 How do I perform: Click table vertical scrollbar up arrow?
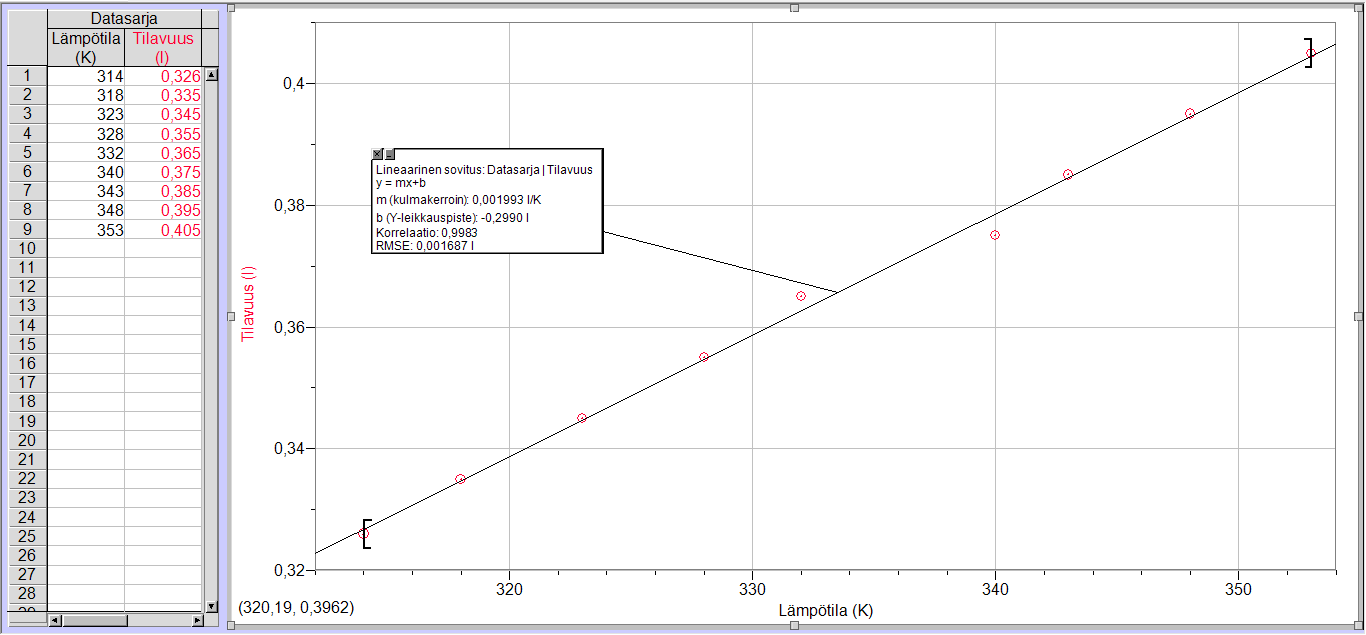211,75
